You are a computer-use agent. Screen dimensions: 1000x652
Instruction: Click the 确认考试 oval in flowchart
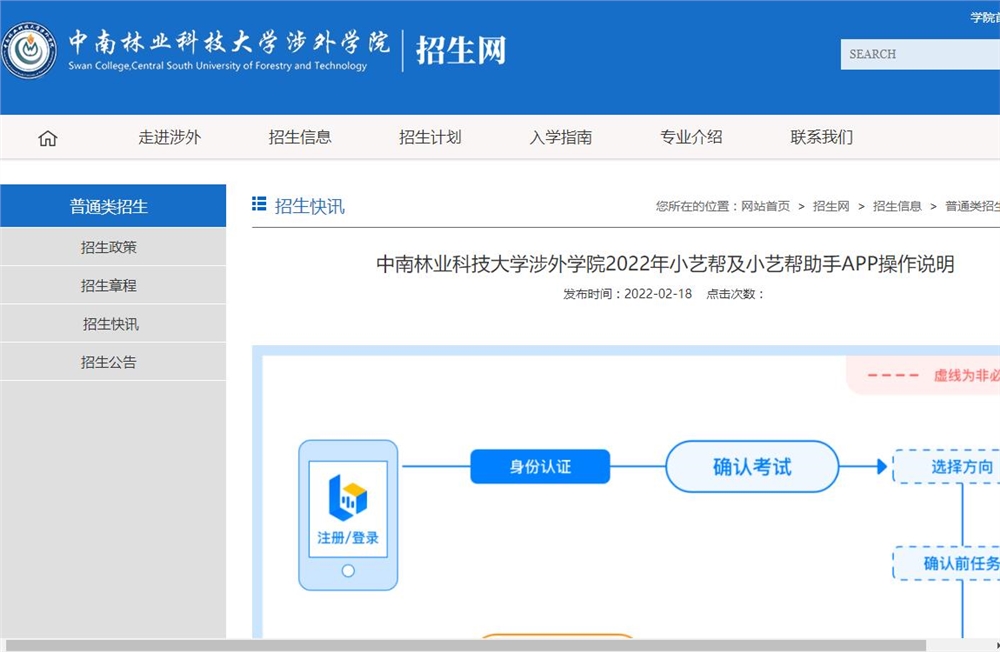[752, 466]
